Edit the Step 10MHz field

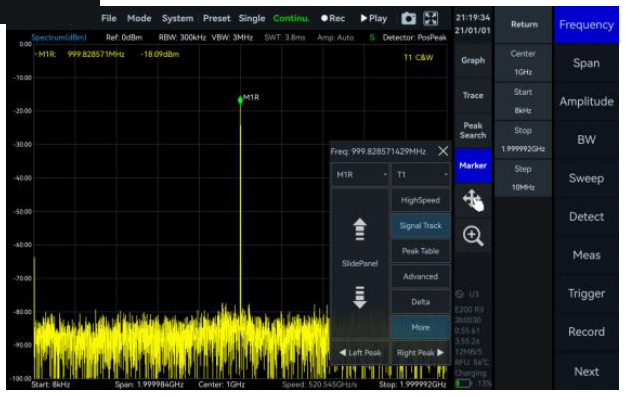click(x=523, y=178)
